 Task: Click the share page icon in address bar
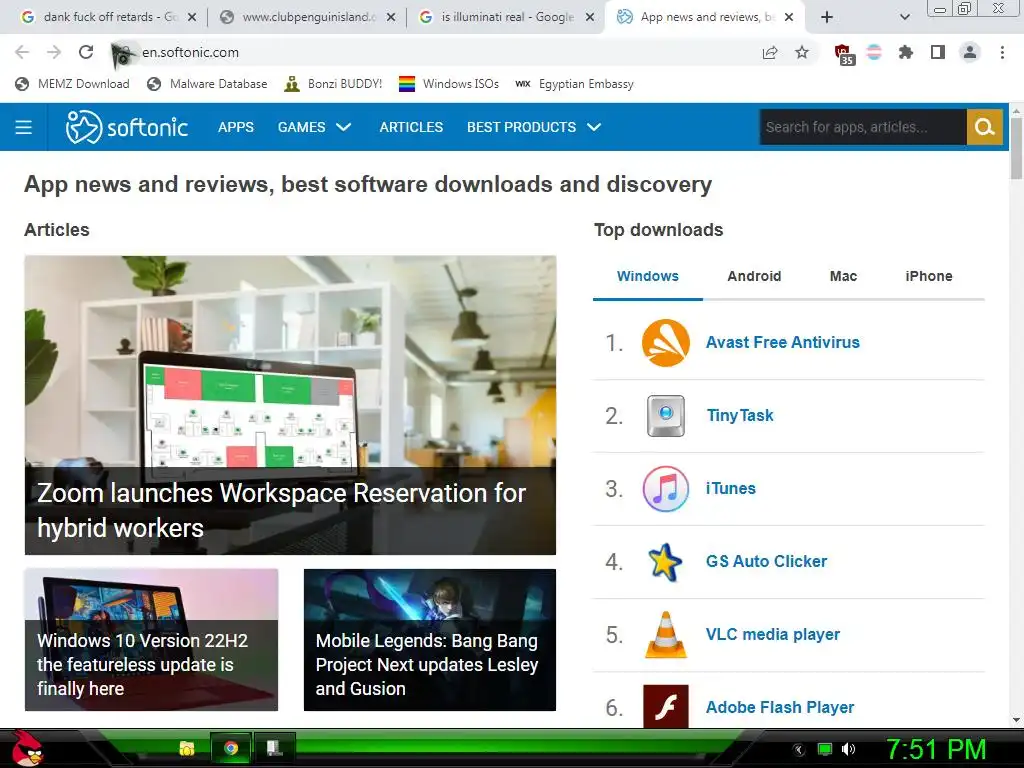tap(770, 52)
